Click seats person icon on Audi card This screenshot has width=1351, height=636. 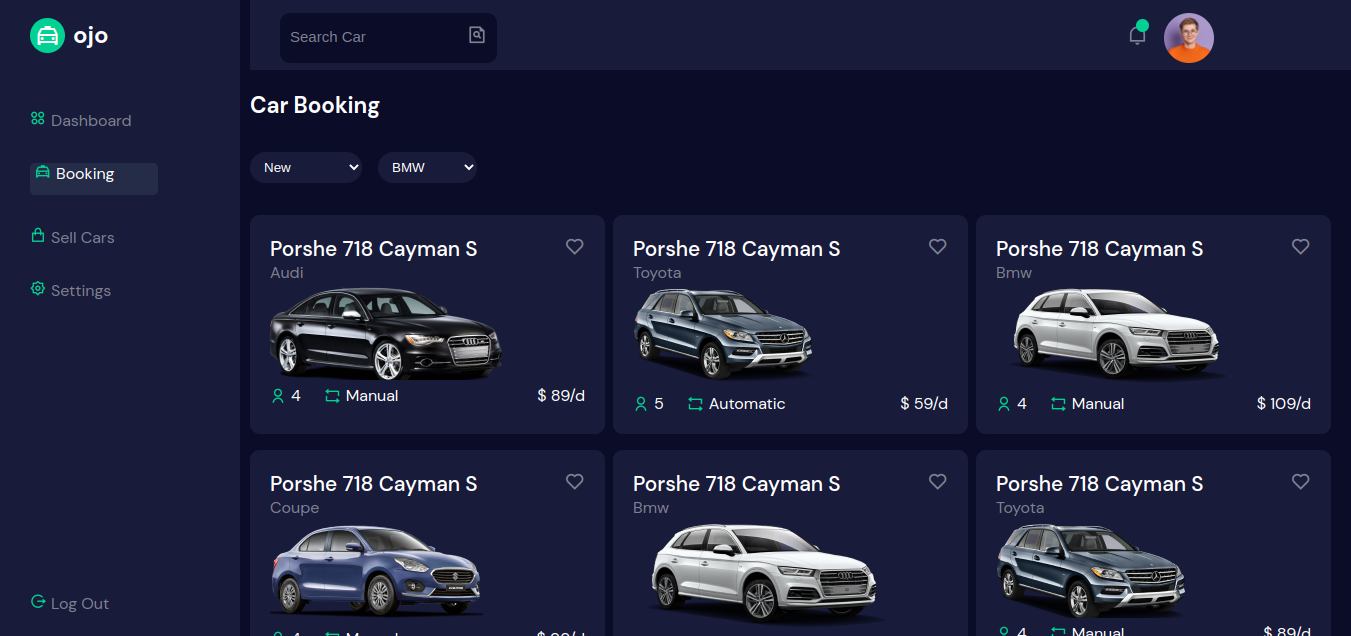pyautogui.click(x=278, y=397)
